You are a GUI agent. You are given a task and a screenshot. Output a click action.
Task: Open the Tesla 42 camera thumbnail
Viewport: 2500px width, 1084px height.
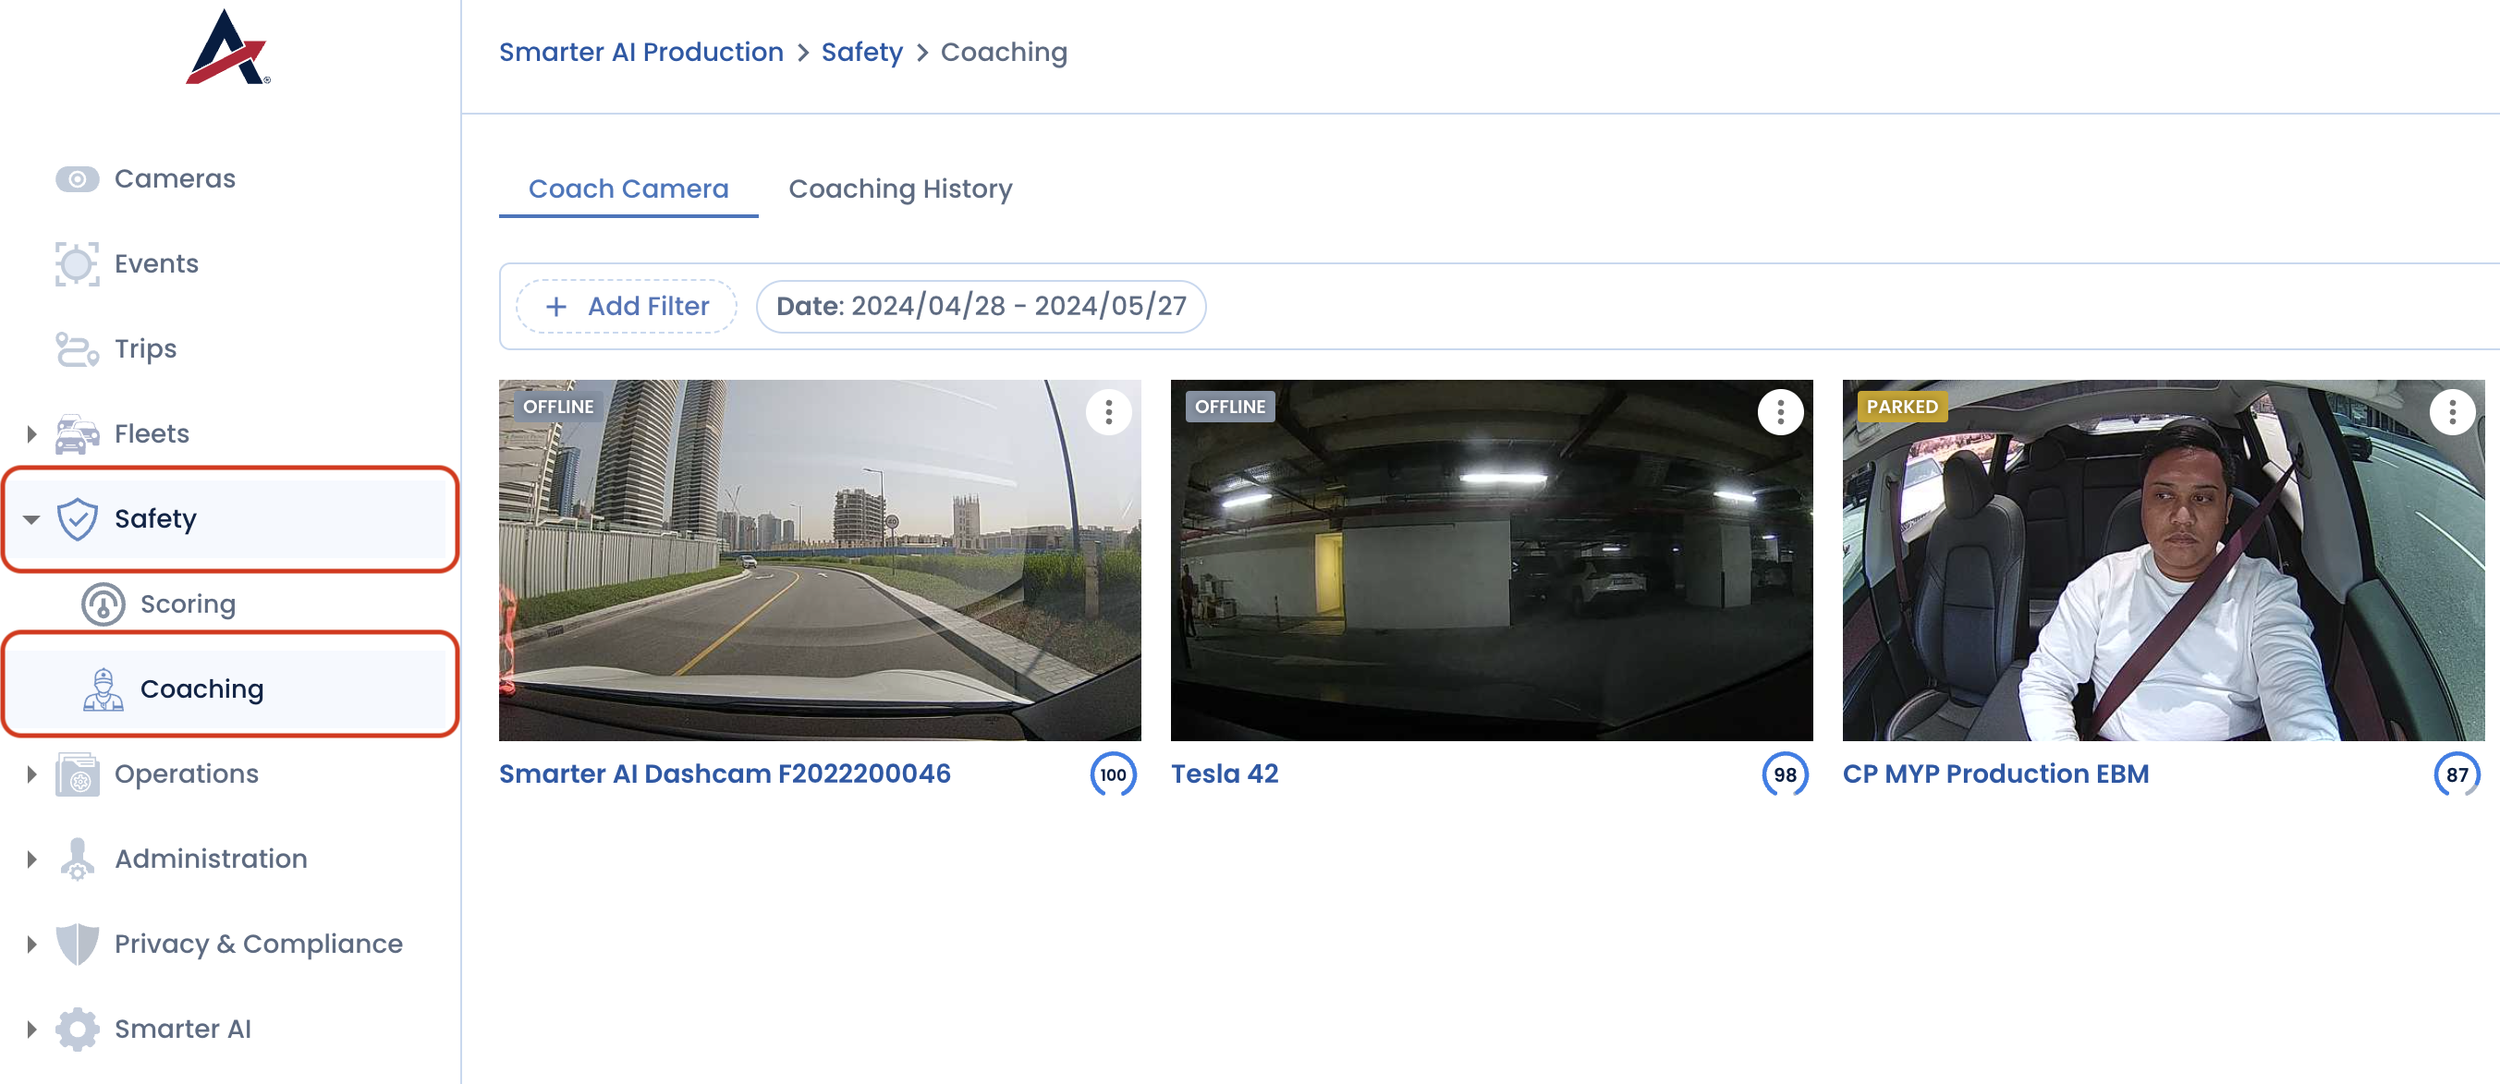pos(1491,560)
